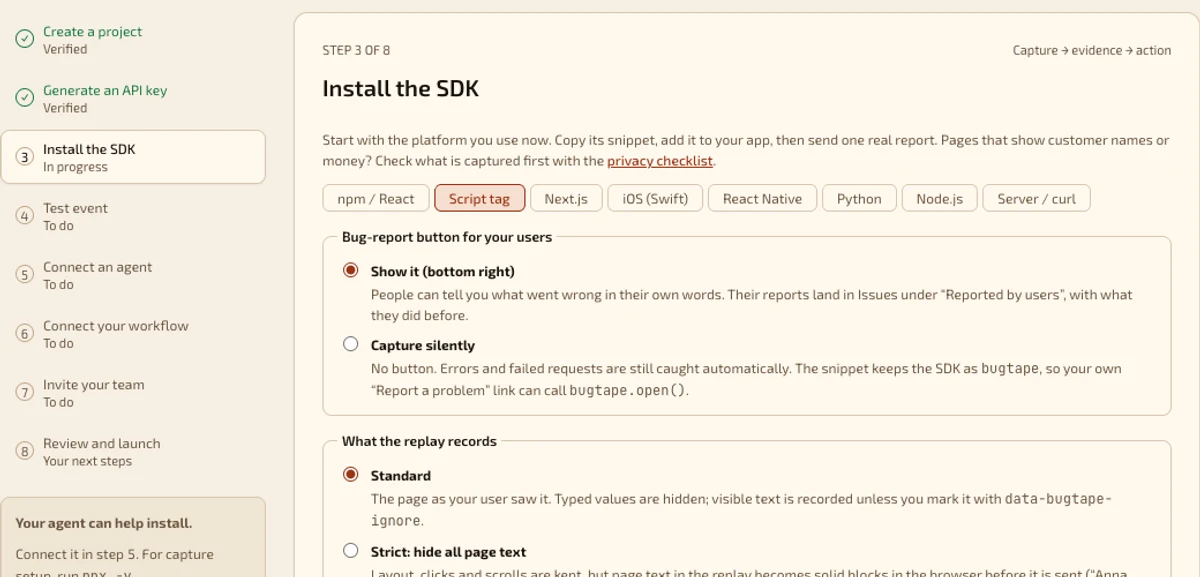Open the privacy checklist link

660,160
